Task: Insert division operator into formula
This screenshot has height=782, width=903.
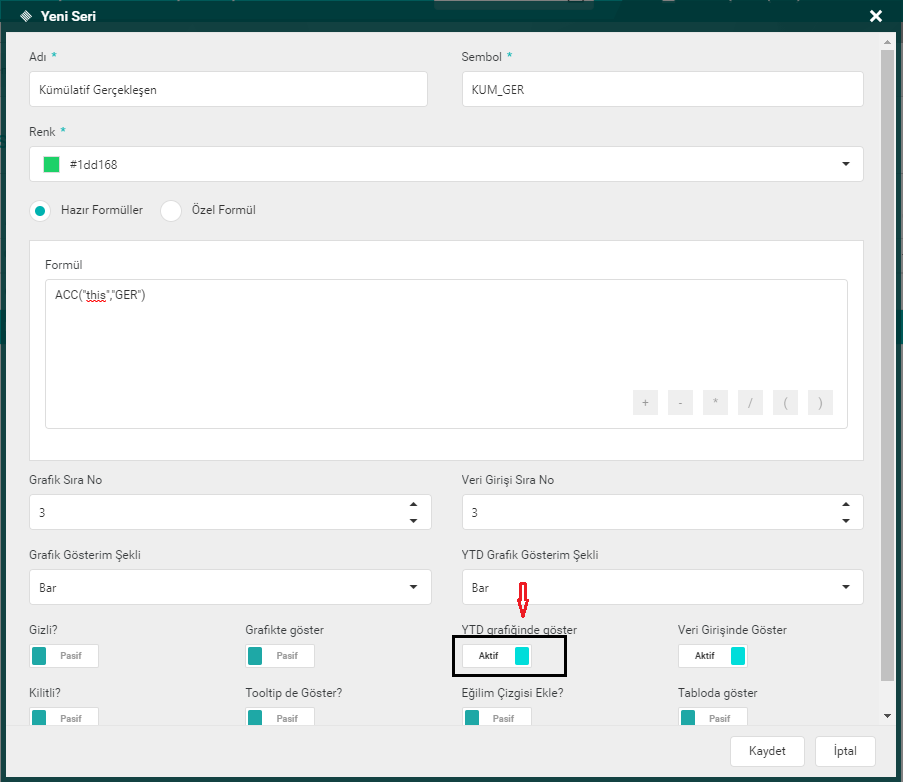Action: pos(750,403)
